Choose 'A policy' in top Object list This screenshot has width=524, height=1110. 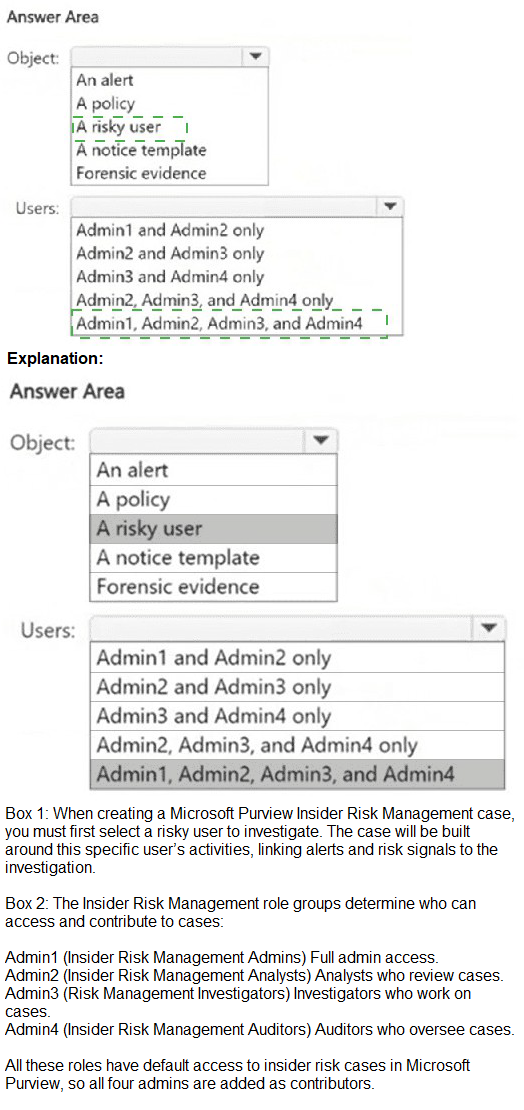tap(105, 103)
